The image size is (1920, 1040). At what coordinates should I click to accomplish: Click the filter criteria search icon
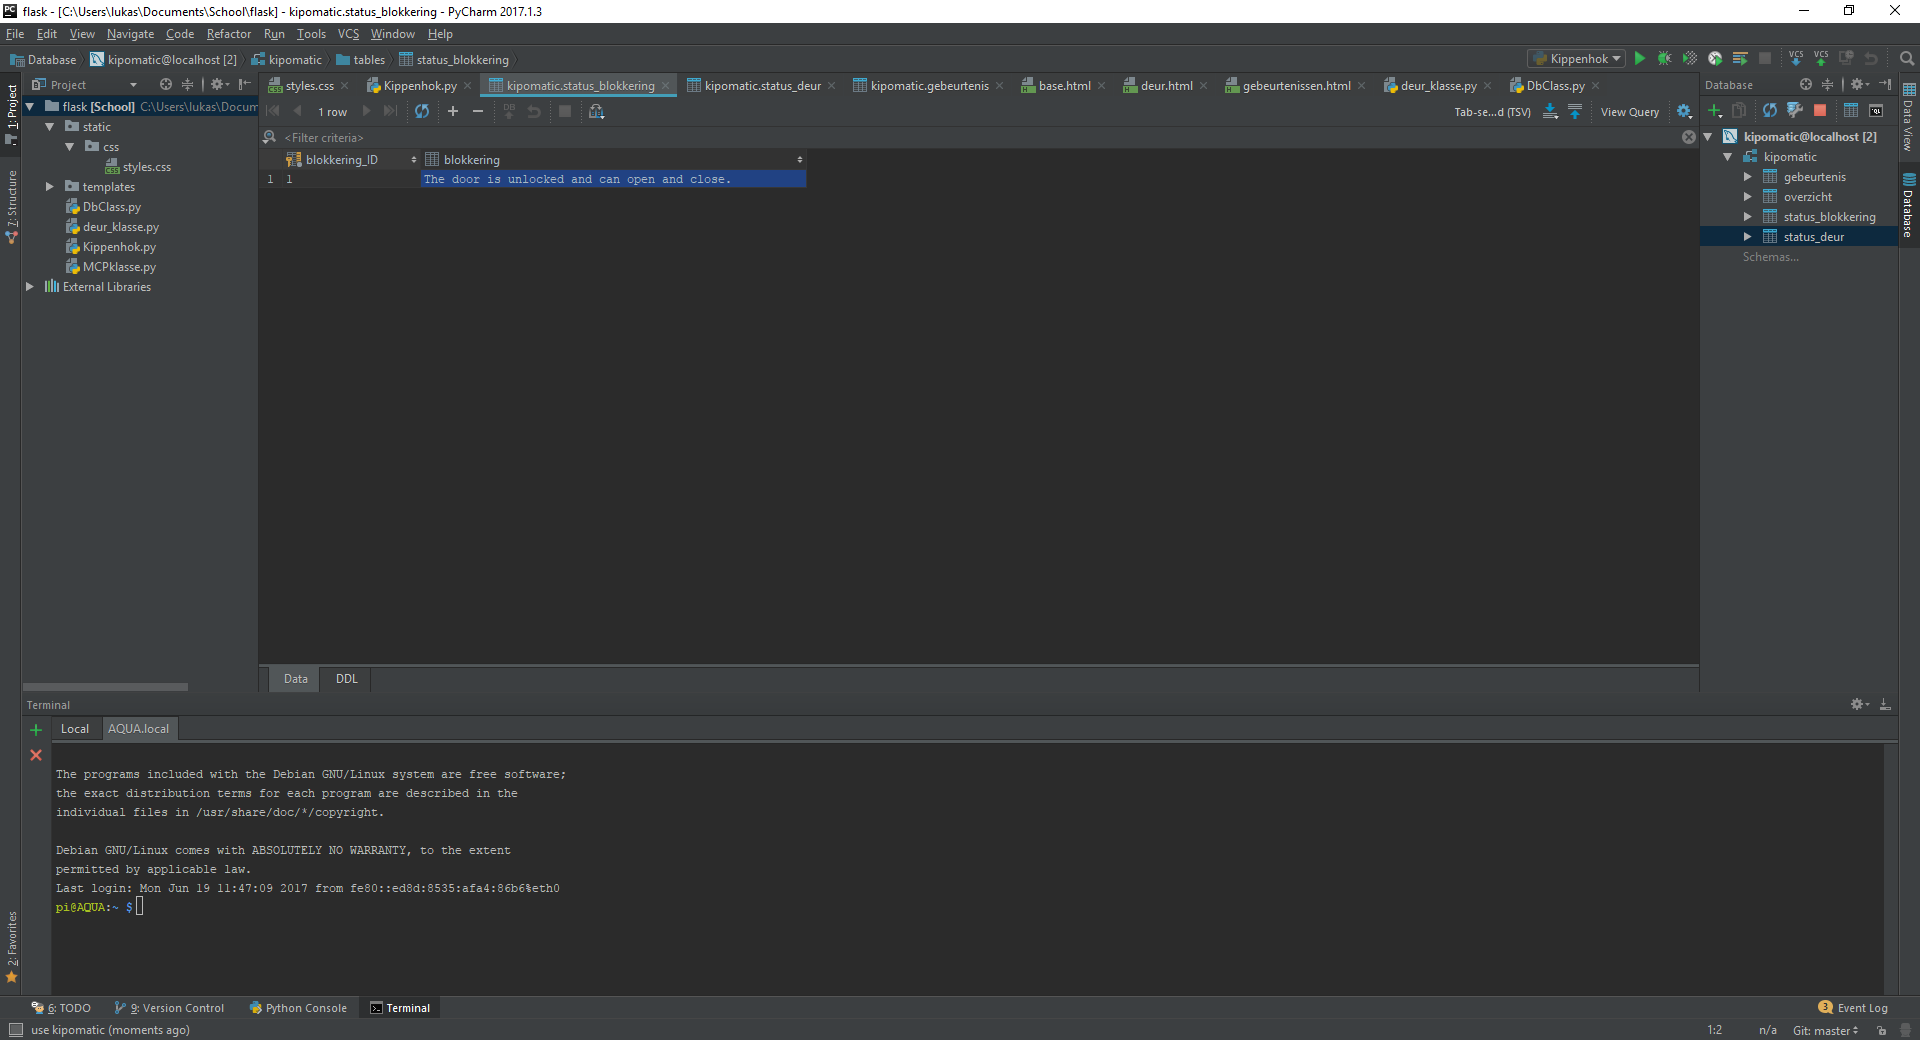(x=270, y=137)
